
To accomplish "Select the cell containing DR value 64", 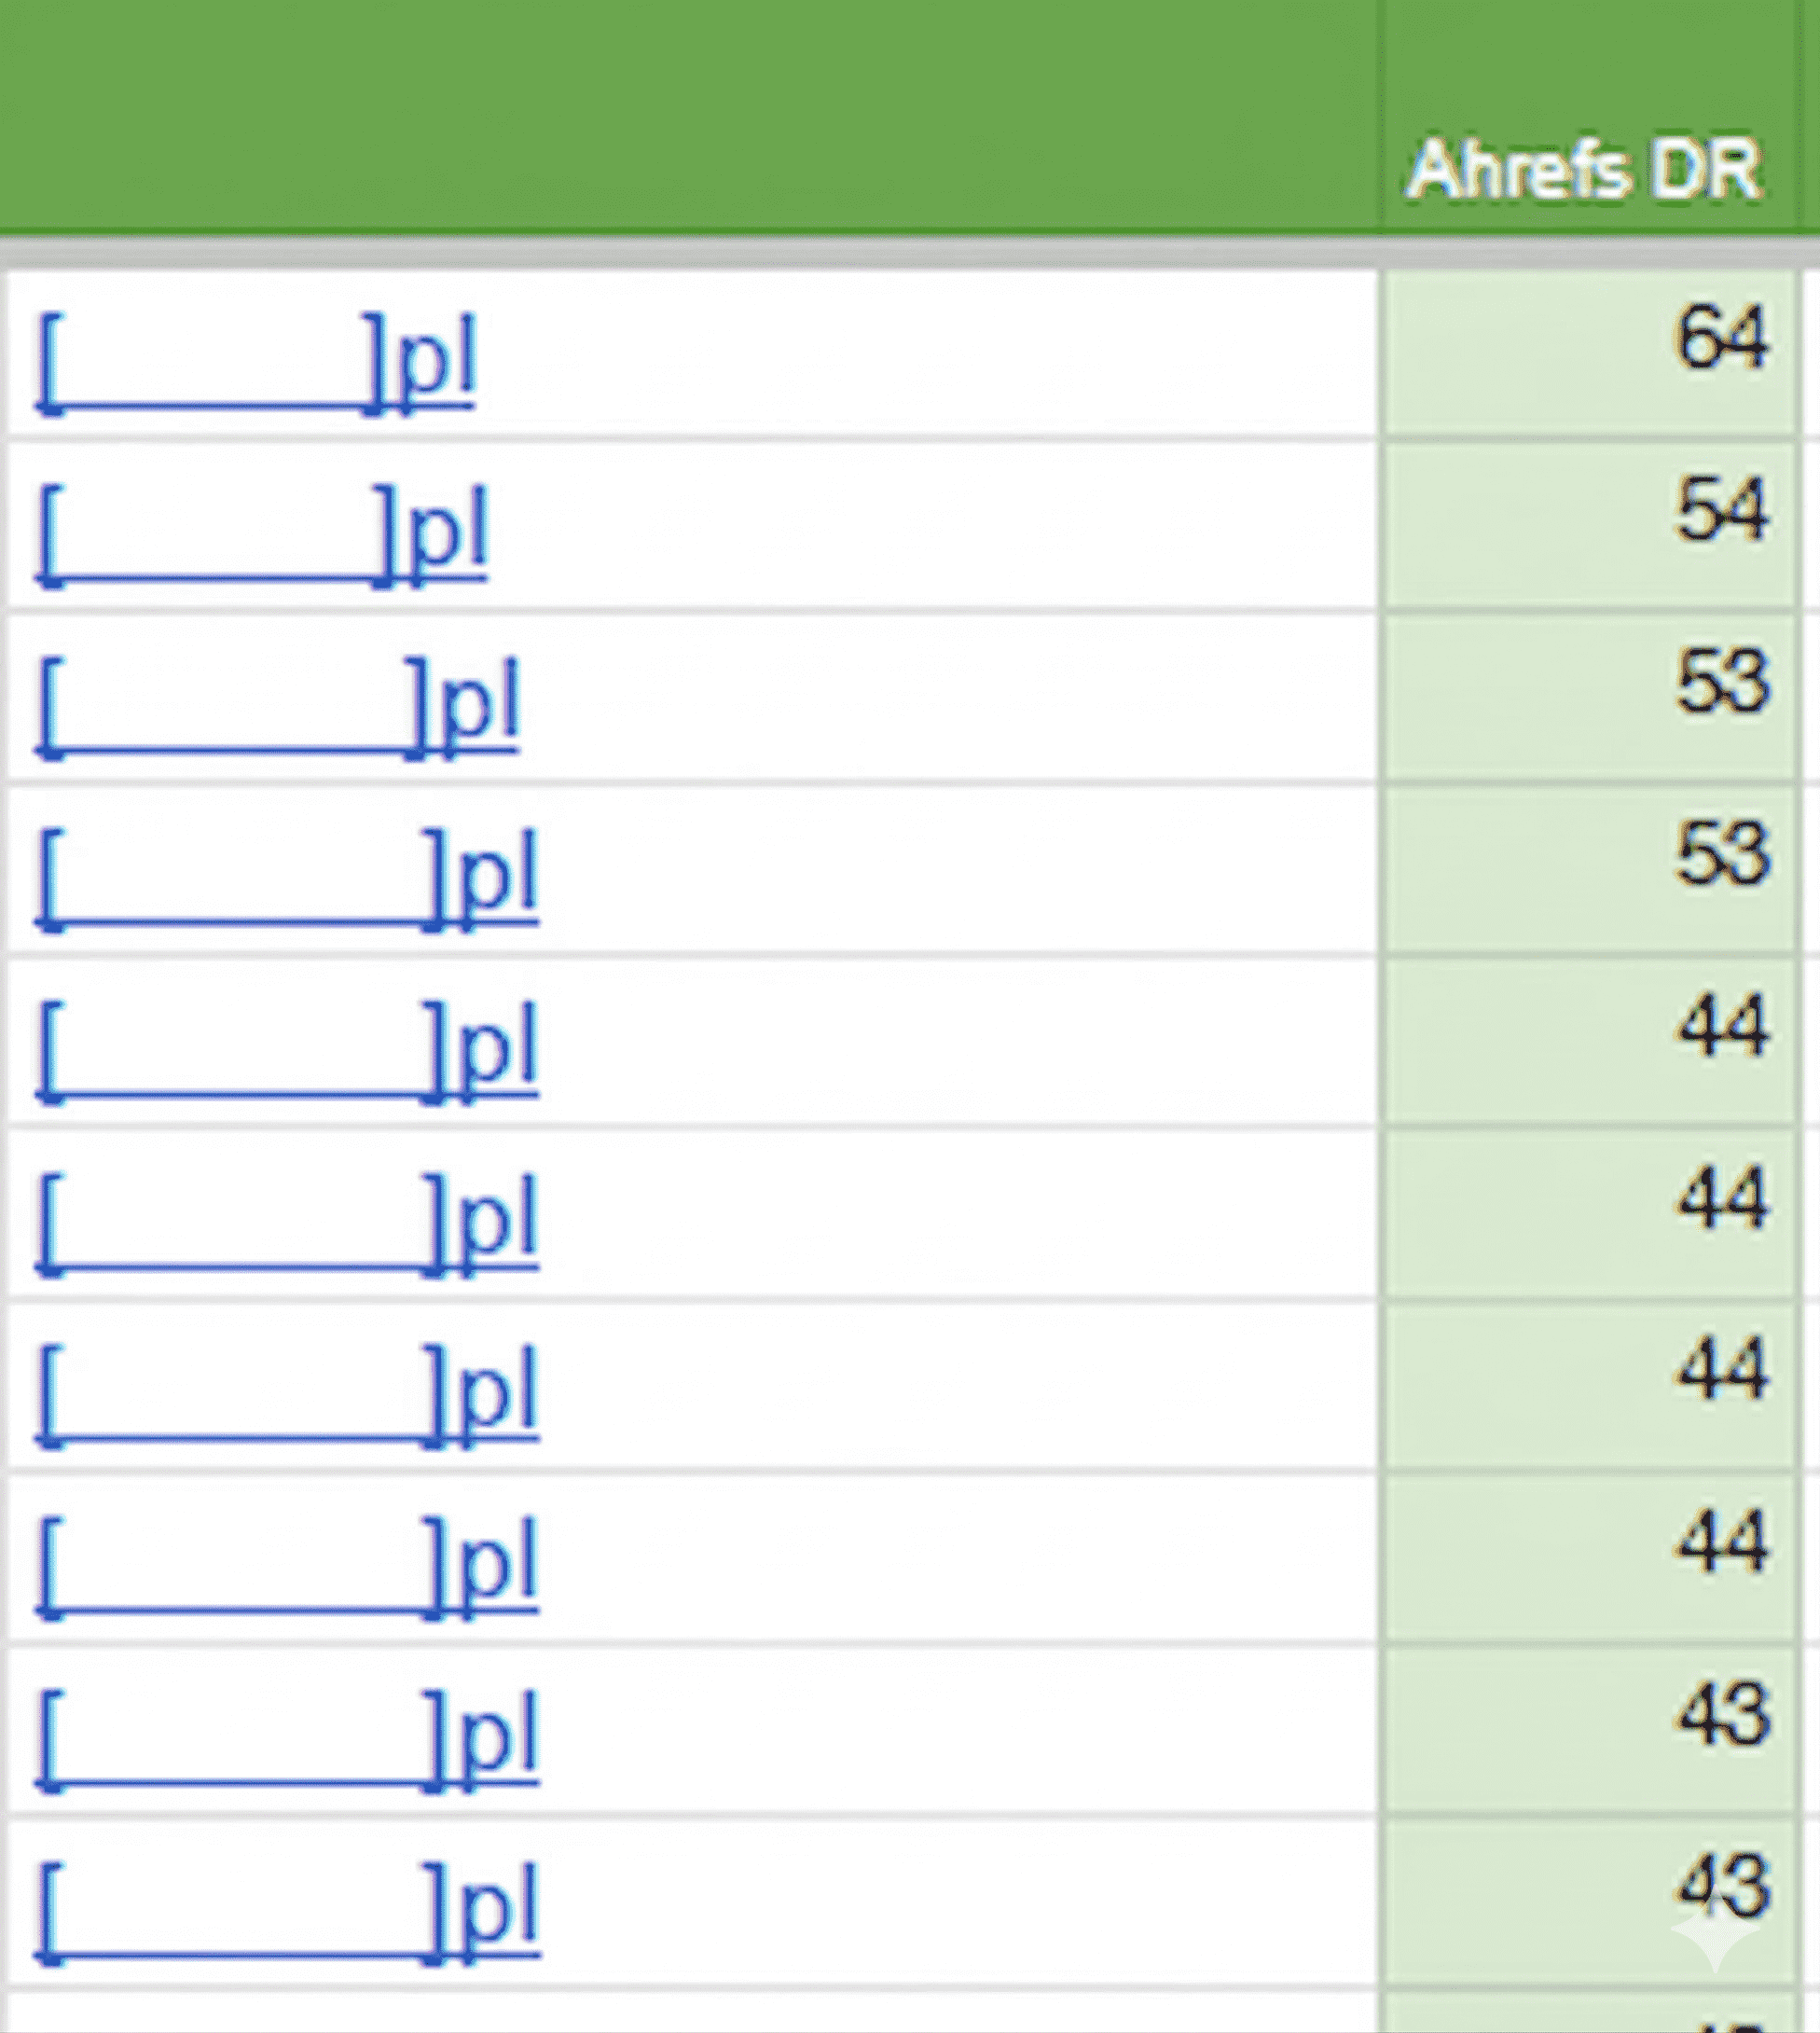I will click(1588, 352).
